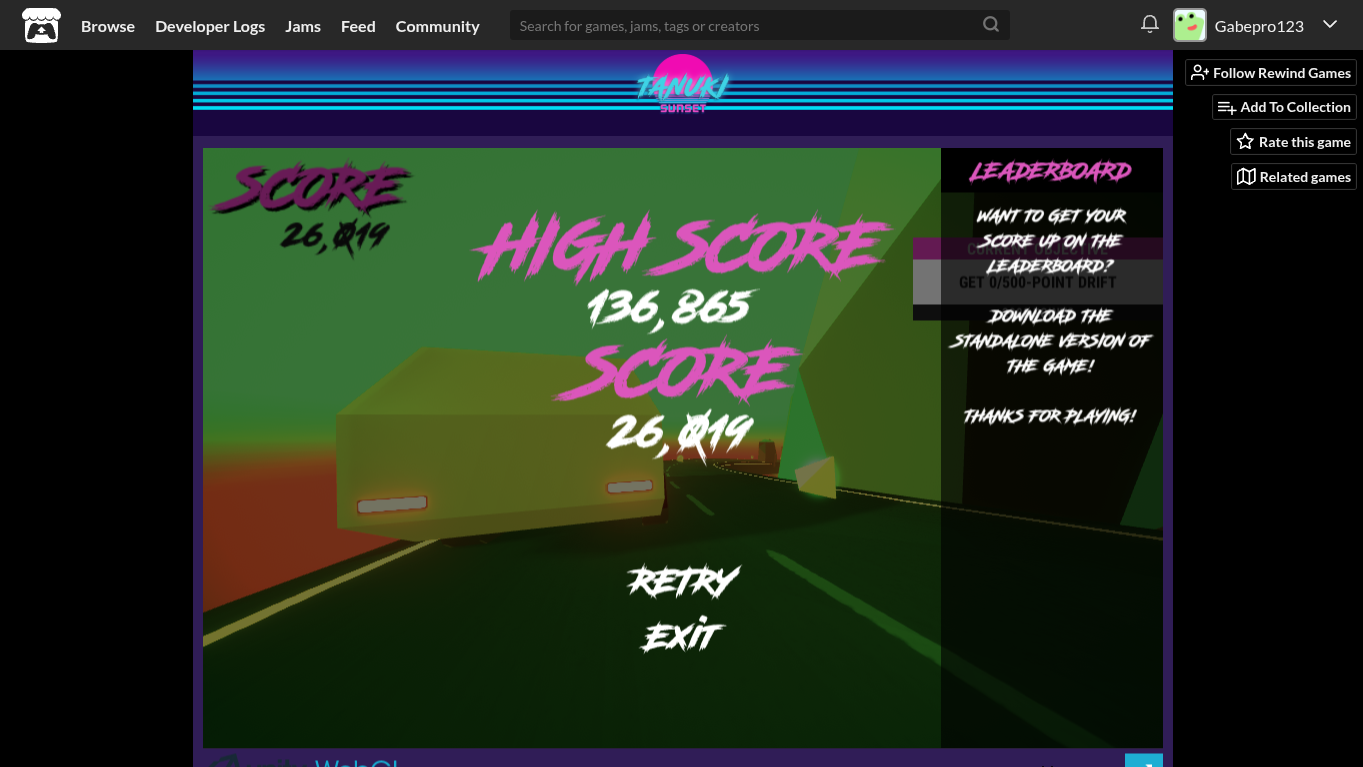Open the Gabepro123 profile link
Screen dimensions: 1363x767
[1259, 26]
